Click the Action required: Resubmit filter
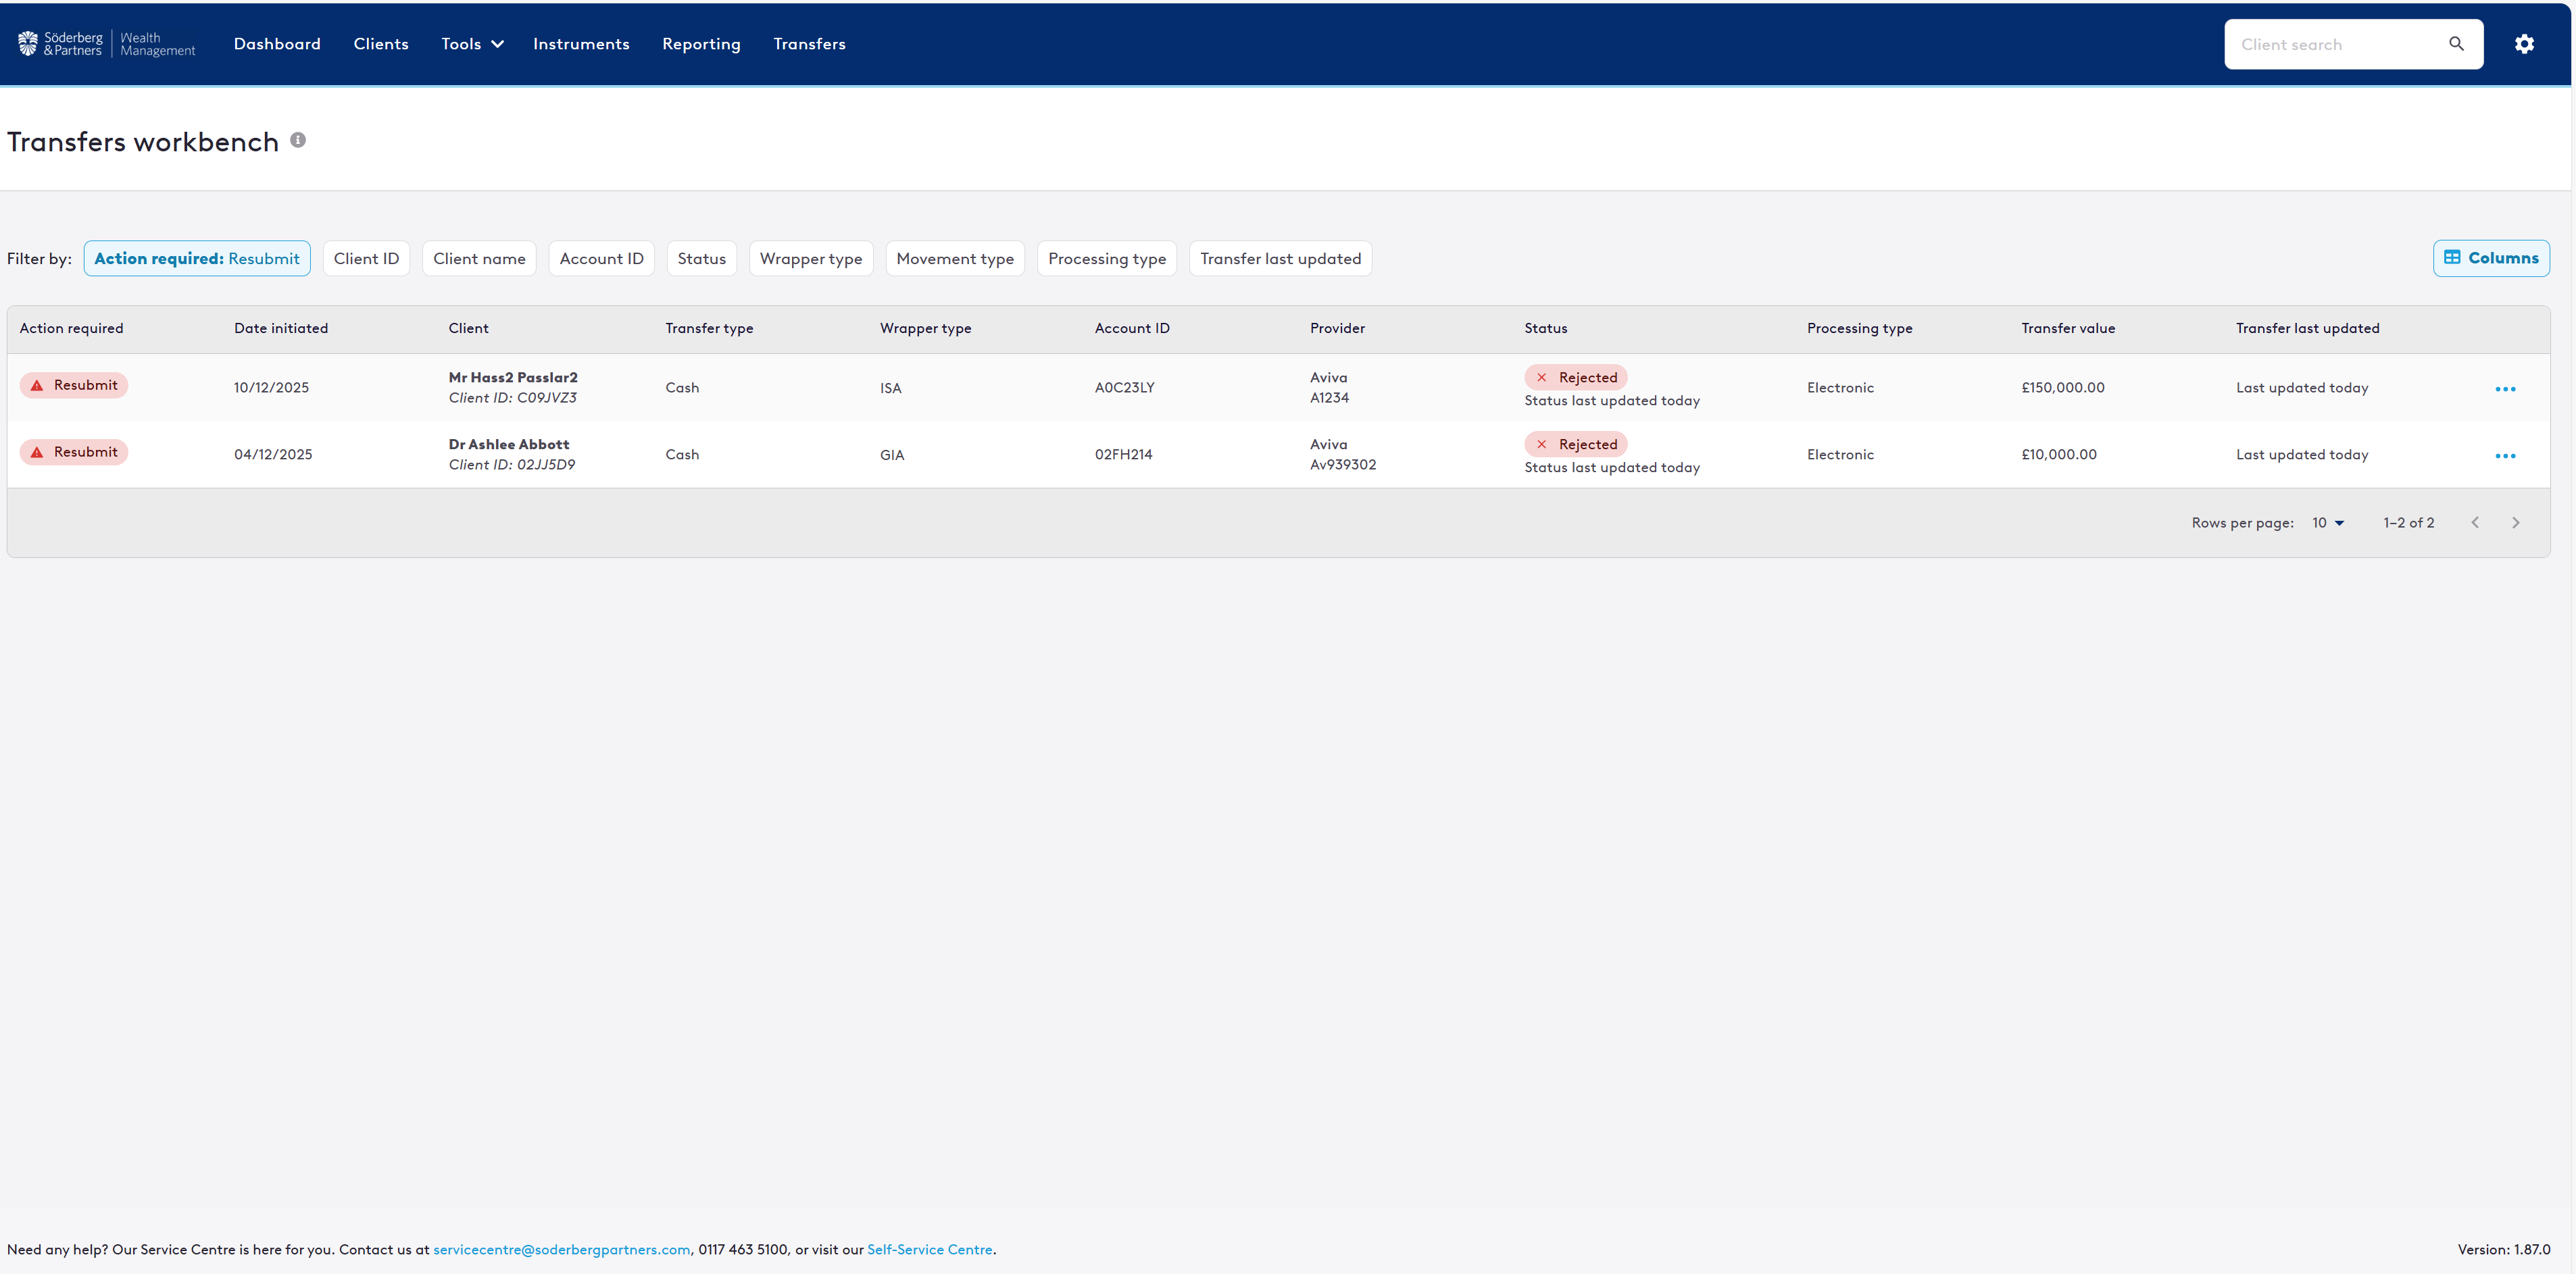This screenshot has height=1274, width=2576. pyautogui.click(x=197, y=259)
